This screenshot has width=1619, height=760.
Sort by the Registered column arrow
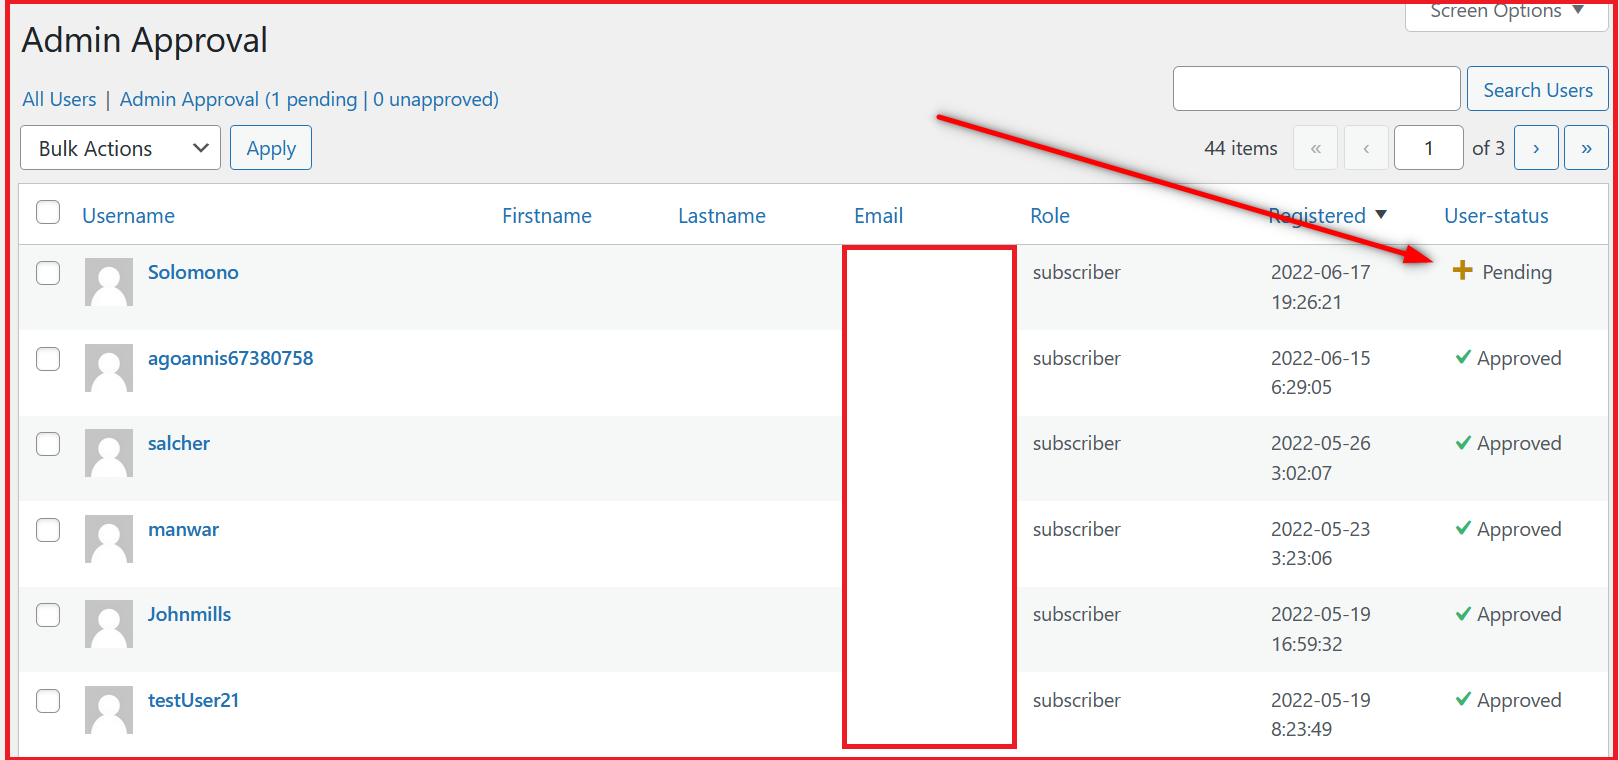(x=1381, y=215)
